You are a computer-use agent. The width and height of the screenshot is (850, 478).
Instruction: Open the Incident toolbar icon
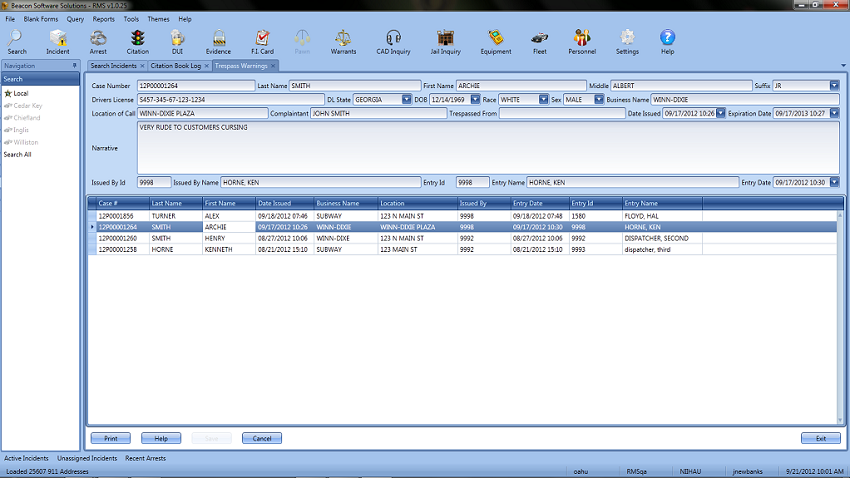coord(57,39)
